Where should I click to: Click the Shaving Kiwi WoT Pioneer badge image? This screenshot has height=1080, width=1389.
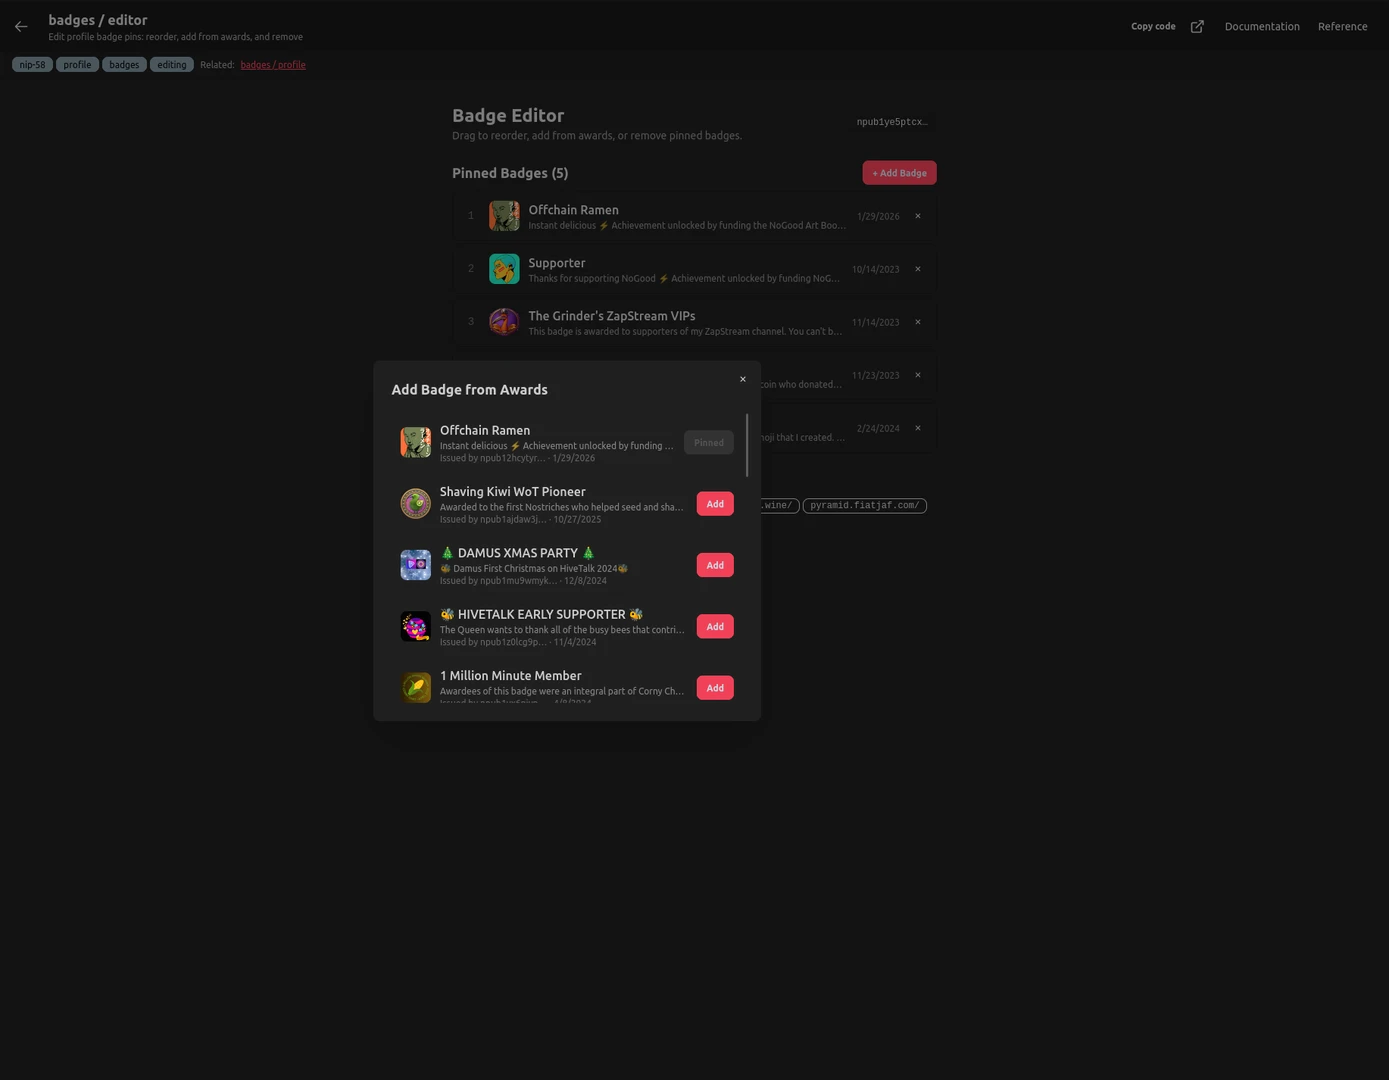[x=416, y=504]
